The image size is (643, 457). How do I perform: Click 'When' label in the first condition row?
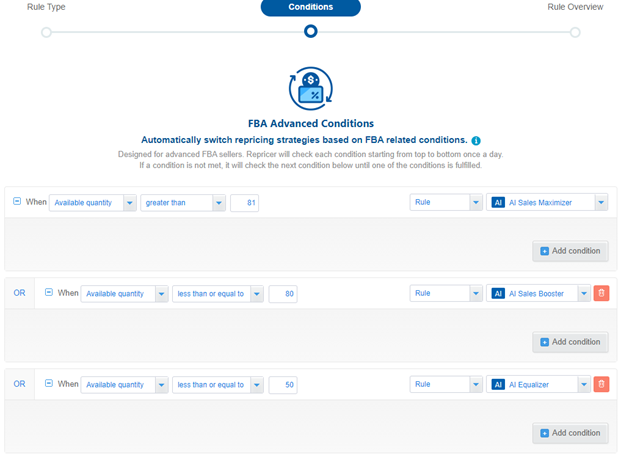36,202
